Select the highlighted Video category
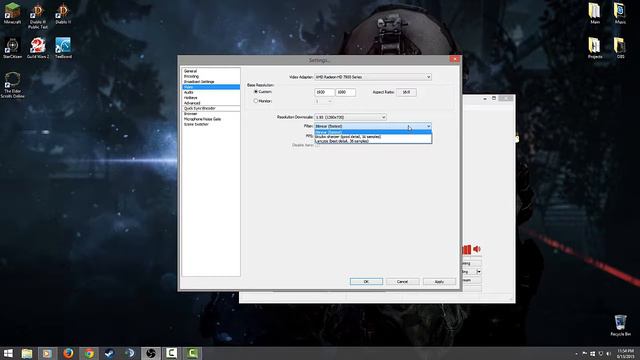The height and width of the screenshot is (360, 640). tap(211, 87)
